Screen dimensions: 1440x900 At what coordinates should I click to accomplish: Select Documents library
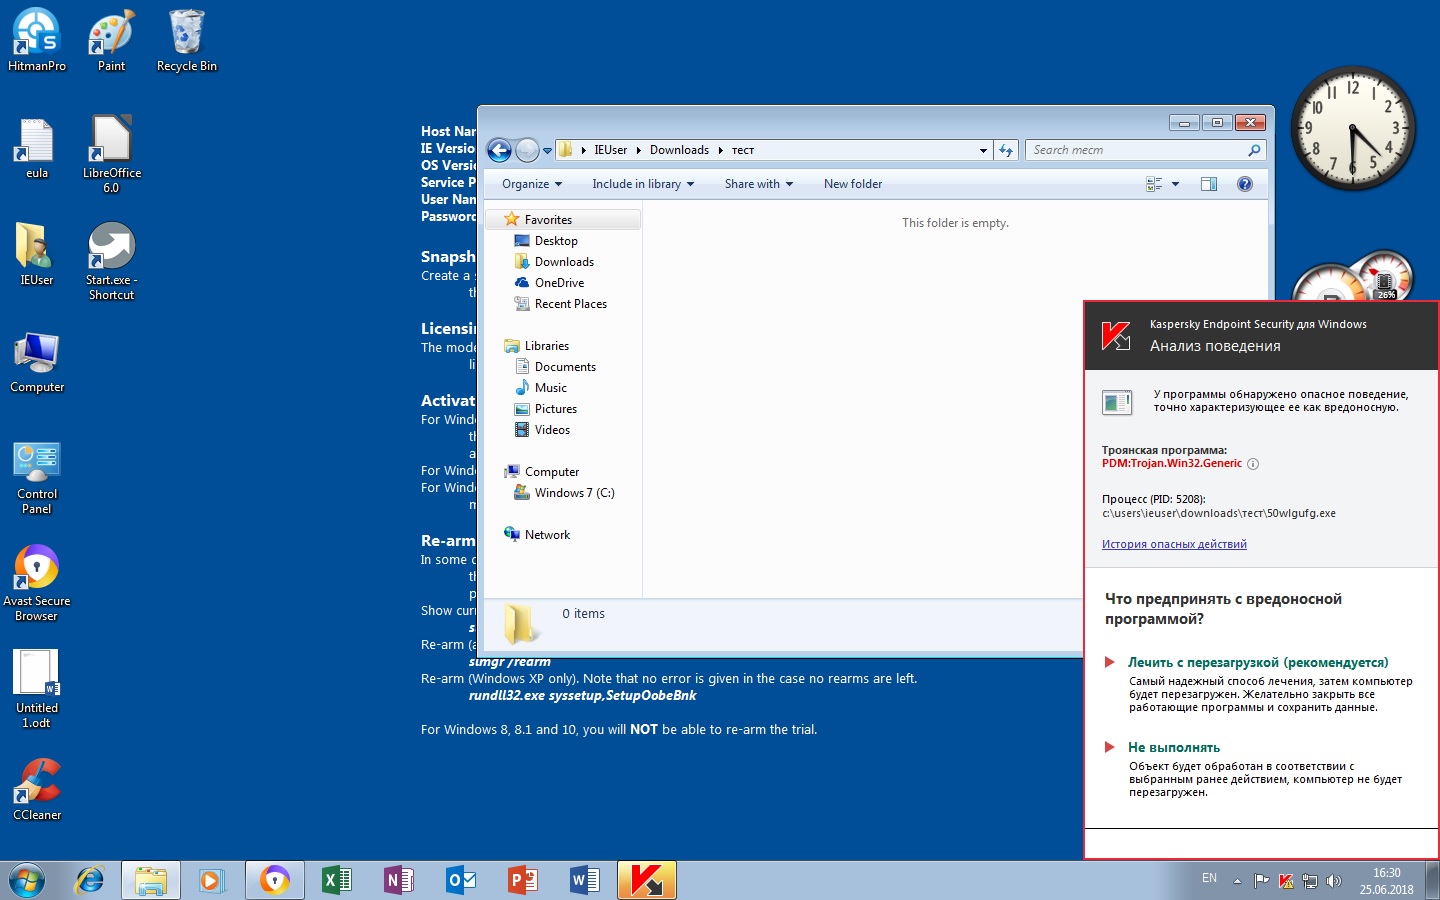(x=565, y=367)
